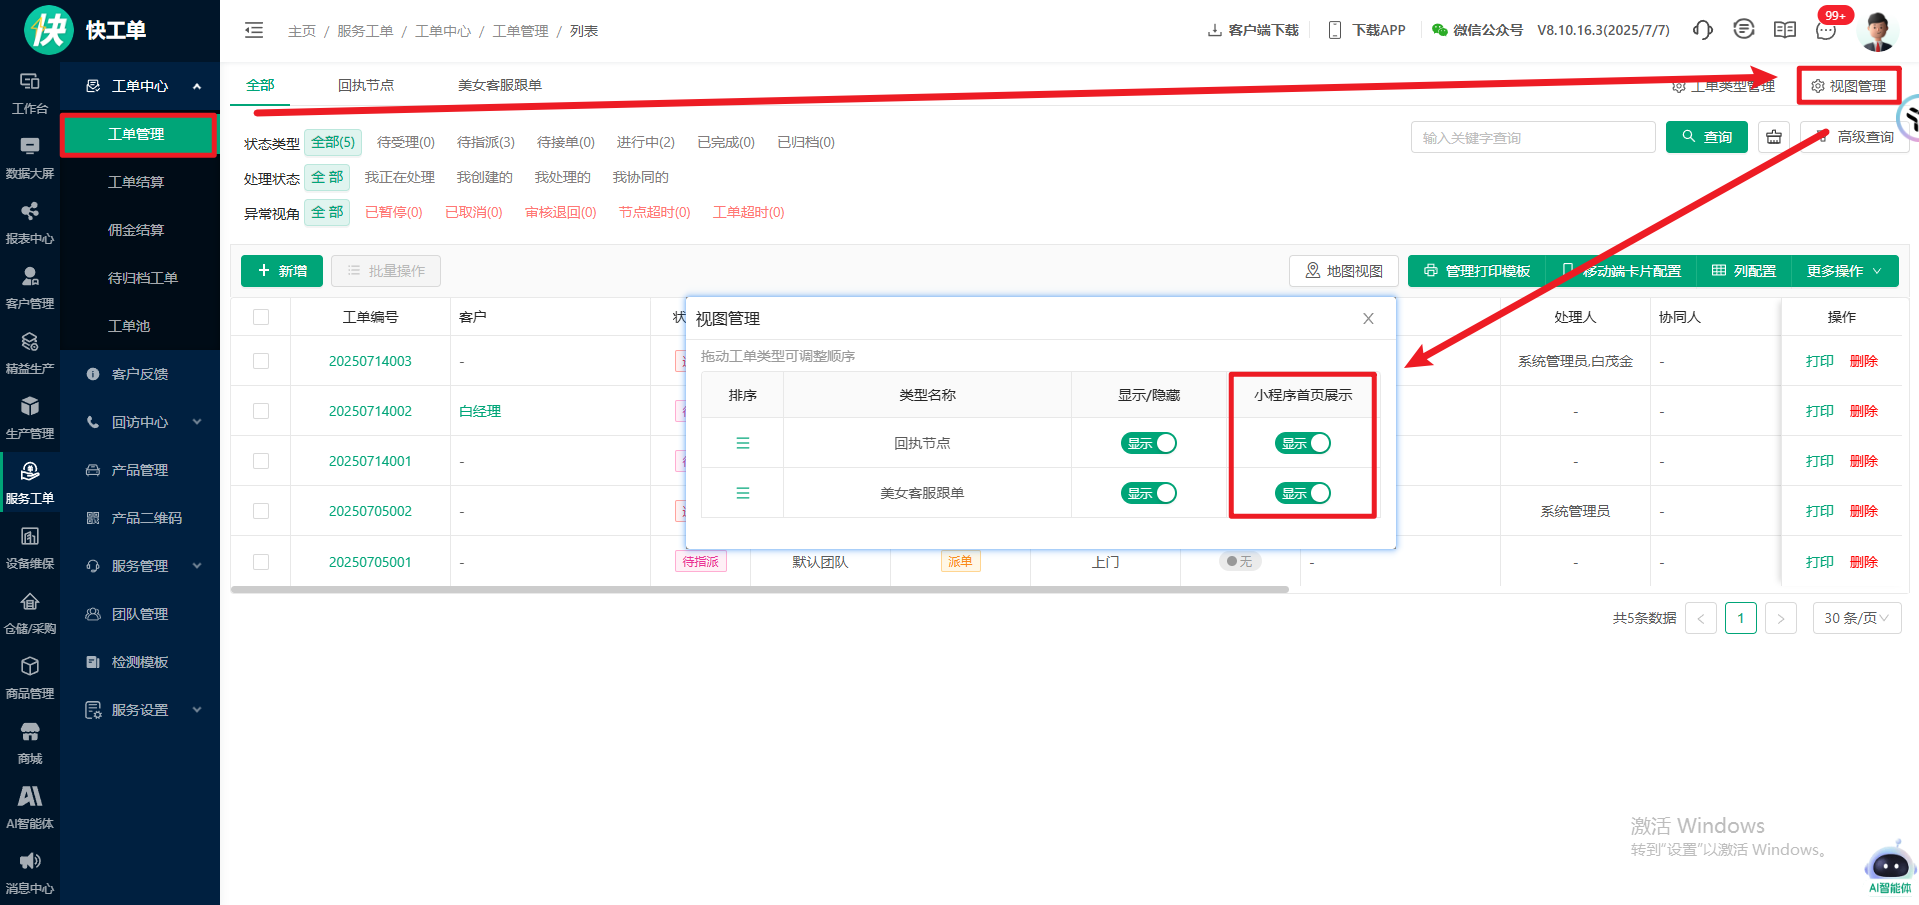1919x905 pixels.
Task: Click the green 新增 button
Action: (282, 271)
